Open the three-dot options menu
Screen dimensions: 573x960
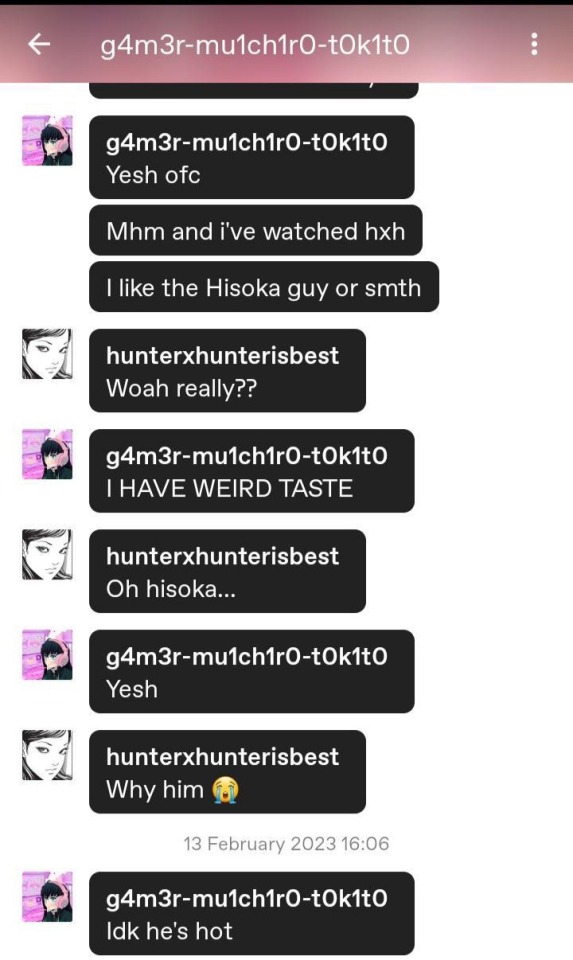534,44
